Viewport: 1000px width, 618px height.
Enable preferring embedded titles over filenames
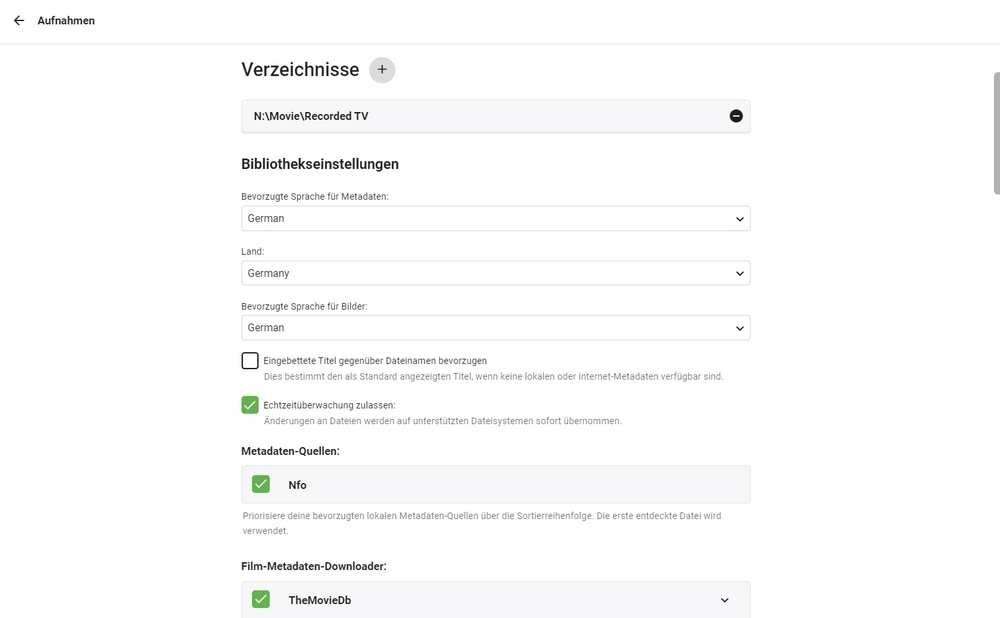tap(250, 361)
